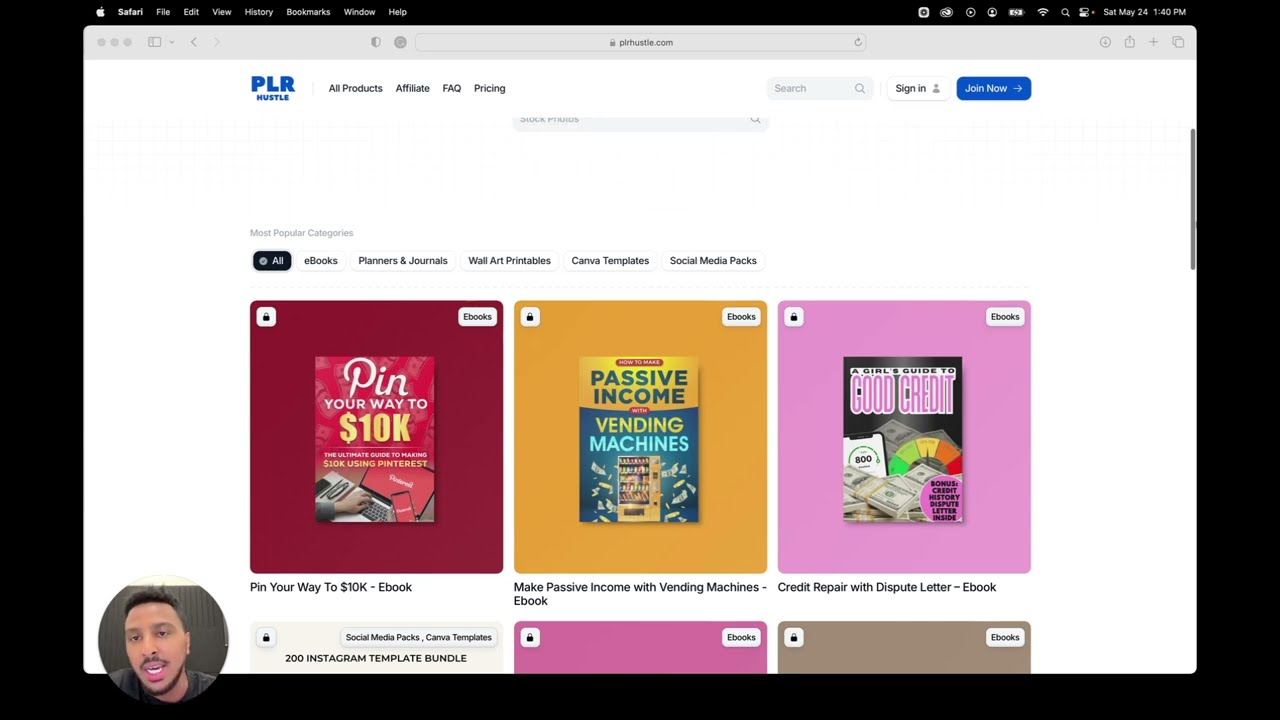Click Ebooks tag on Good Credit card
Image resolution: width=1280 pixels, height=720 pixels.
(x=1005, y=317)
